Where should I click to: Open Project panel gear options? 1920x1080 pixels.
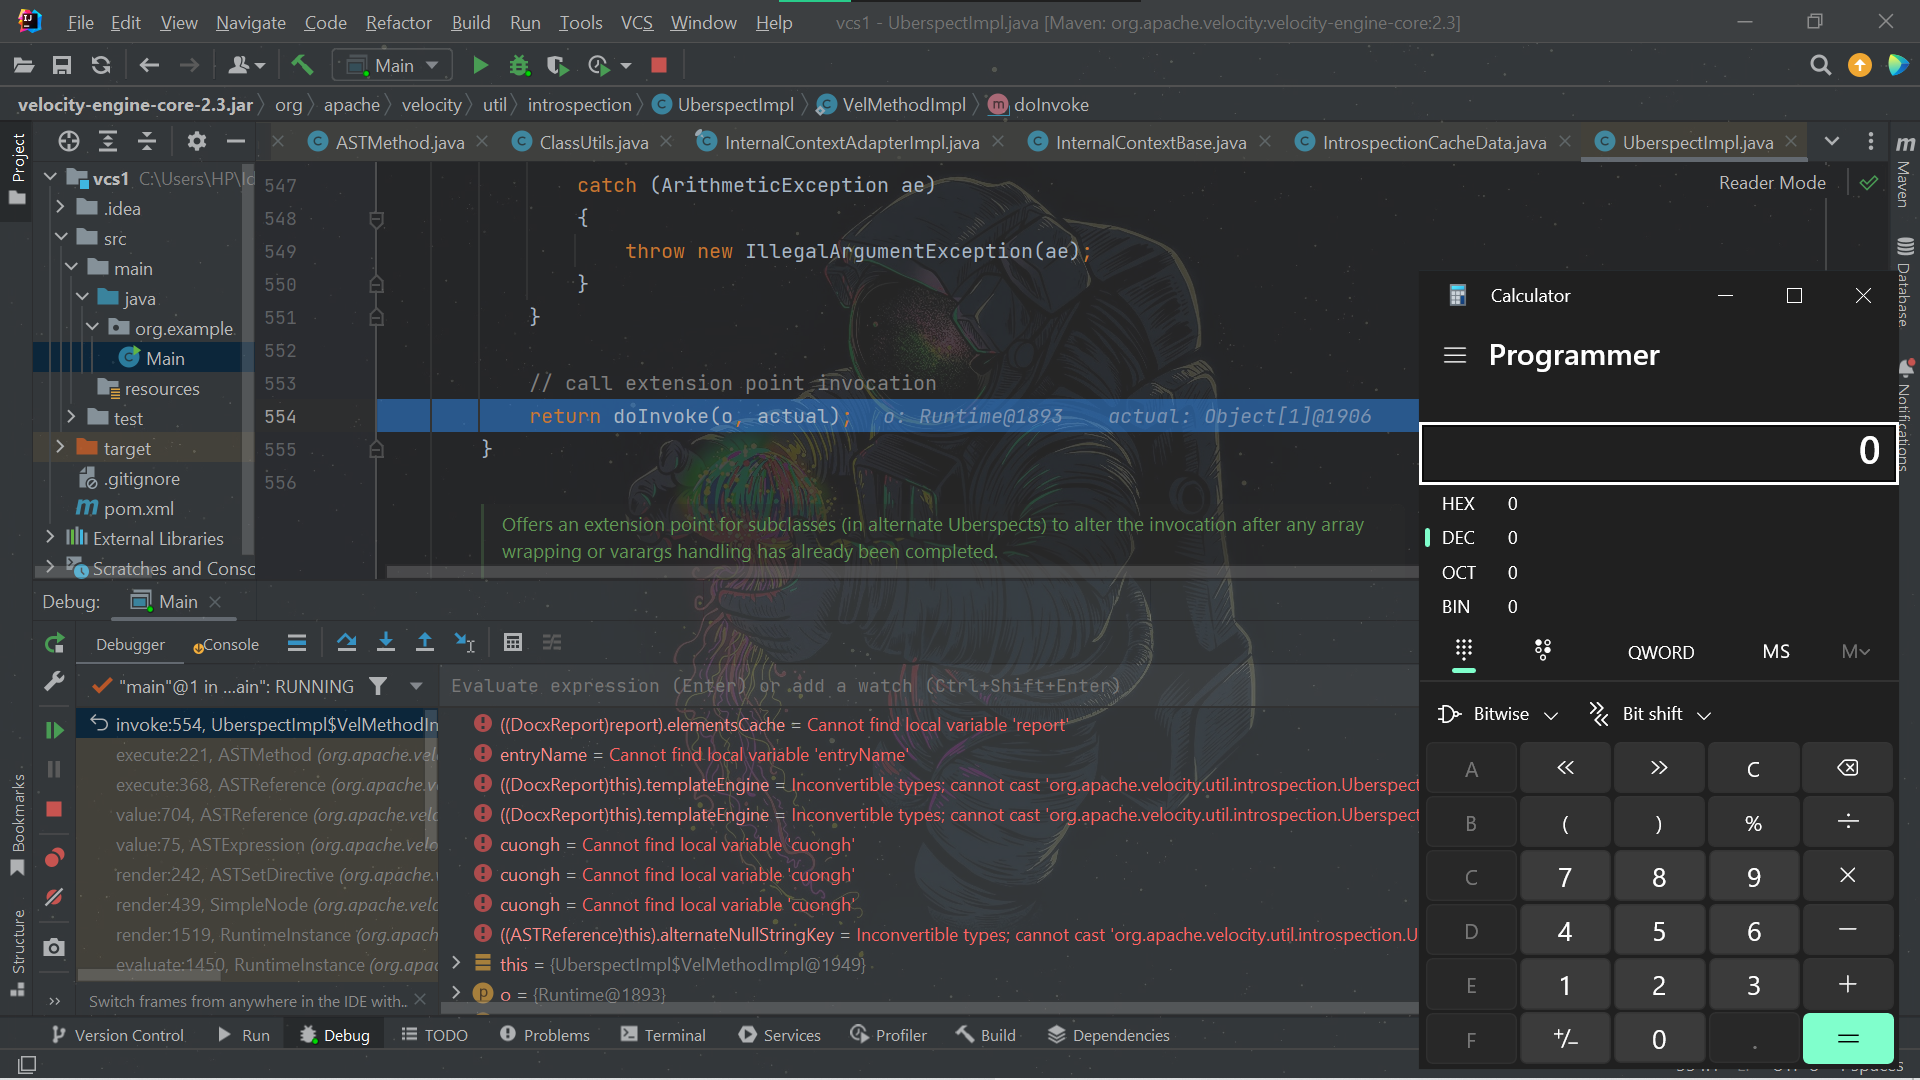(197, 142)
